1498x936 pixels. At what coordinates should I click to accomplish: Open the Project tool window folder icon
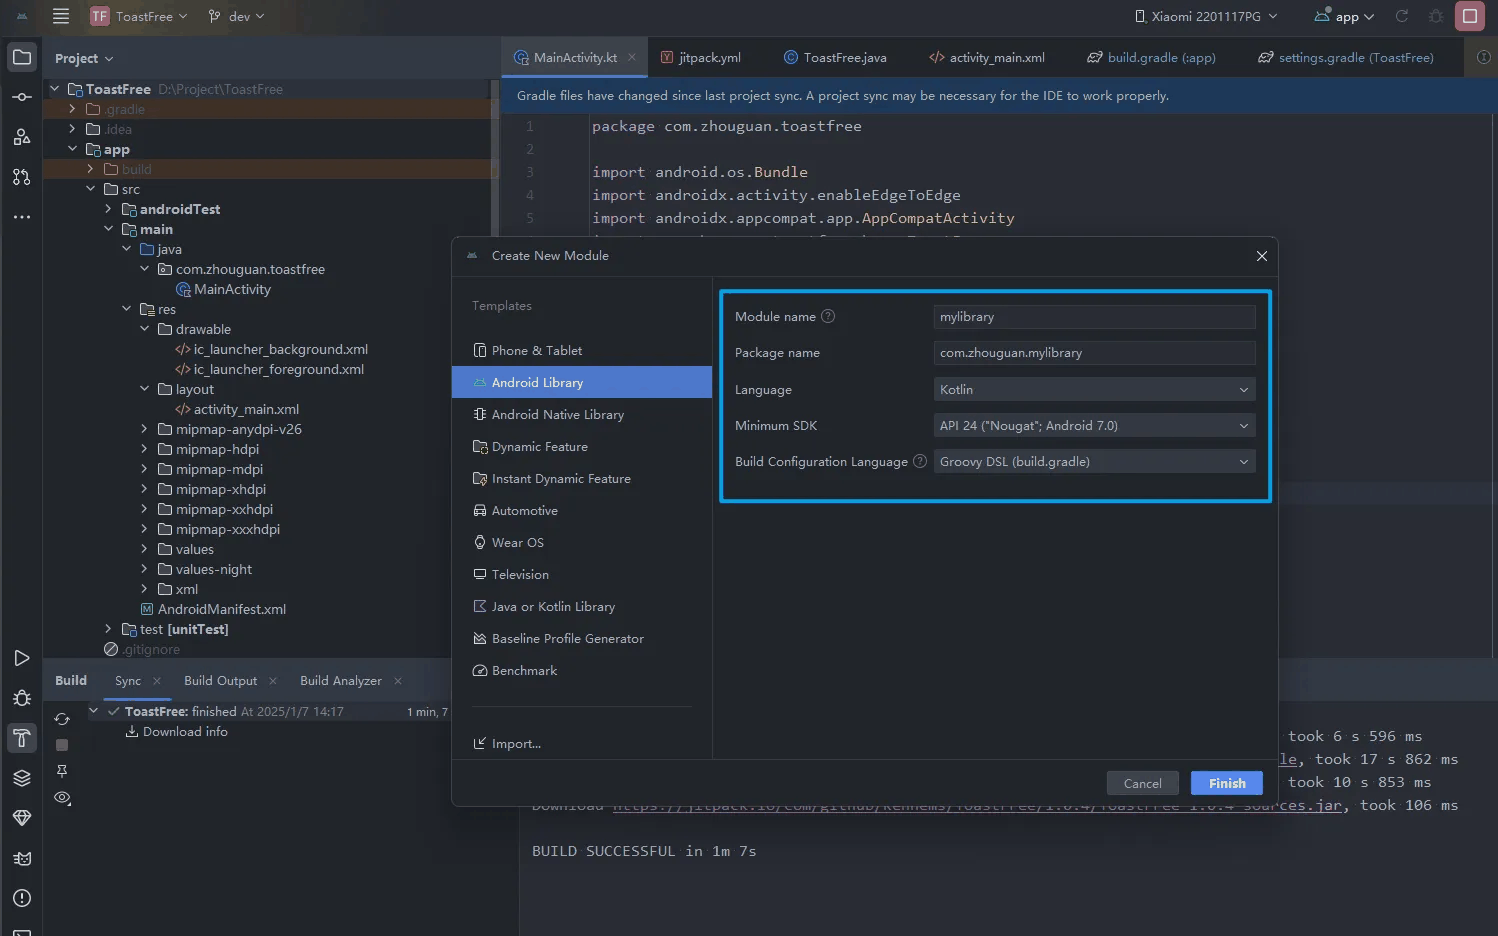(22, 57)
